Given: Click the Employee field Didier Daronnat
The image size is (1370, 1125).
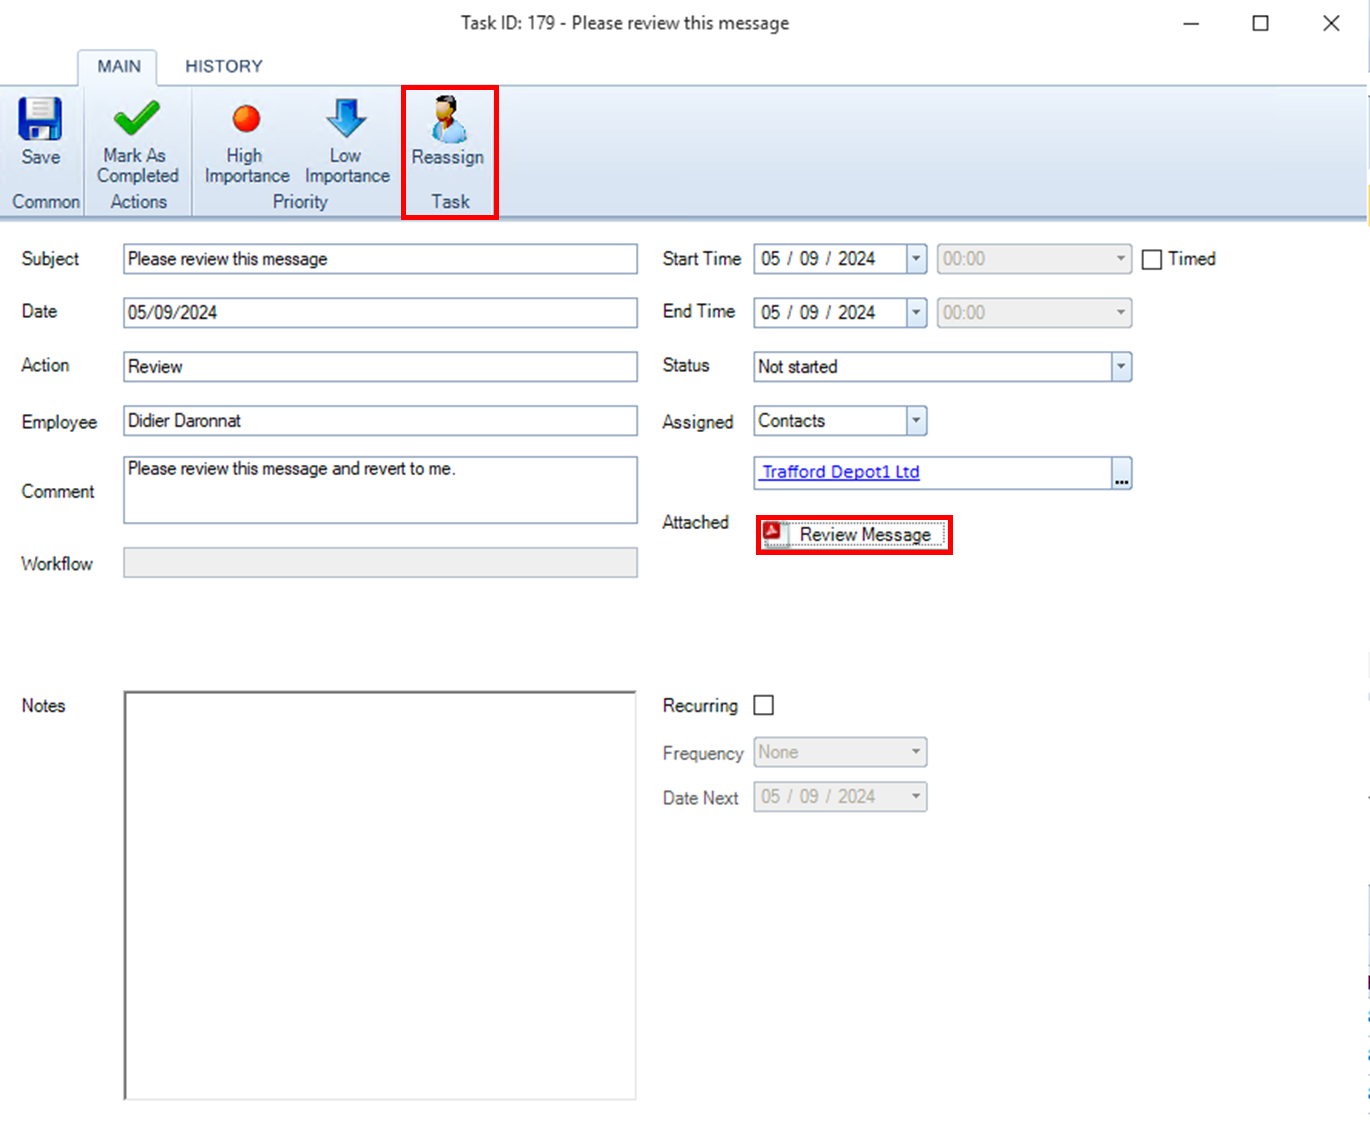Looking at the screenshot, I should point(380,421).
